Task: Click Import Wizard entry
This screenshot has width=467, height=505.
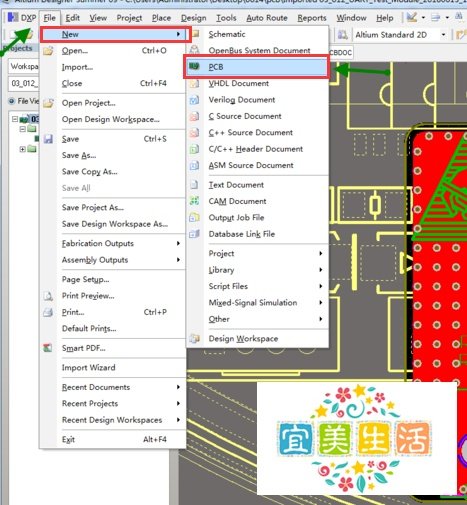Action: tap(112, 367)
